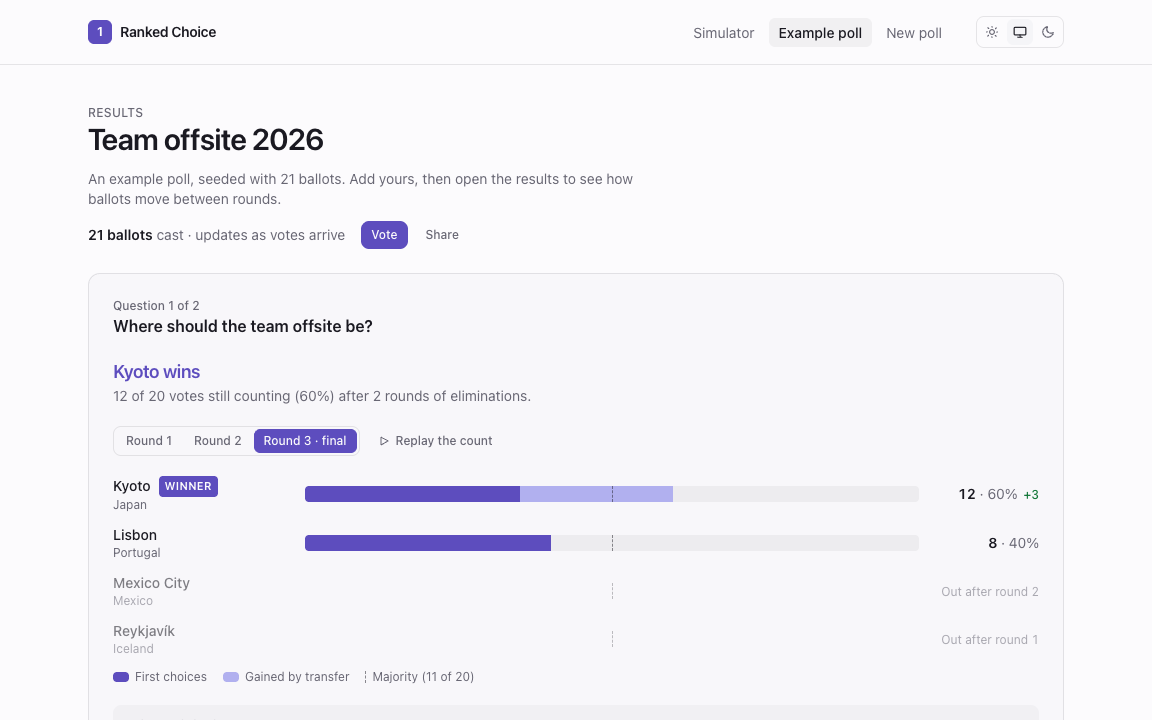Click the Kyoto candidate name
The width and height of the screenshot is (1152, 720).
132,486
